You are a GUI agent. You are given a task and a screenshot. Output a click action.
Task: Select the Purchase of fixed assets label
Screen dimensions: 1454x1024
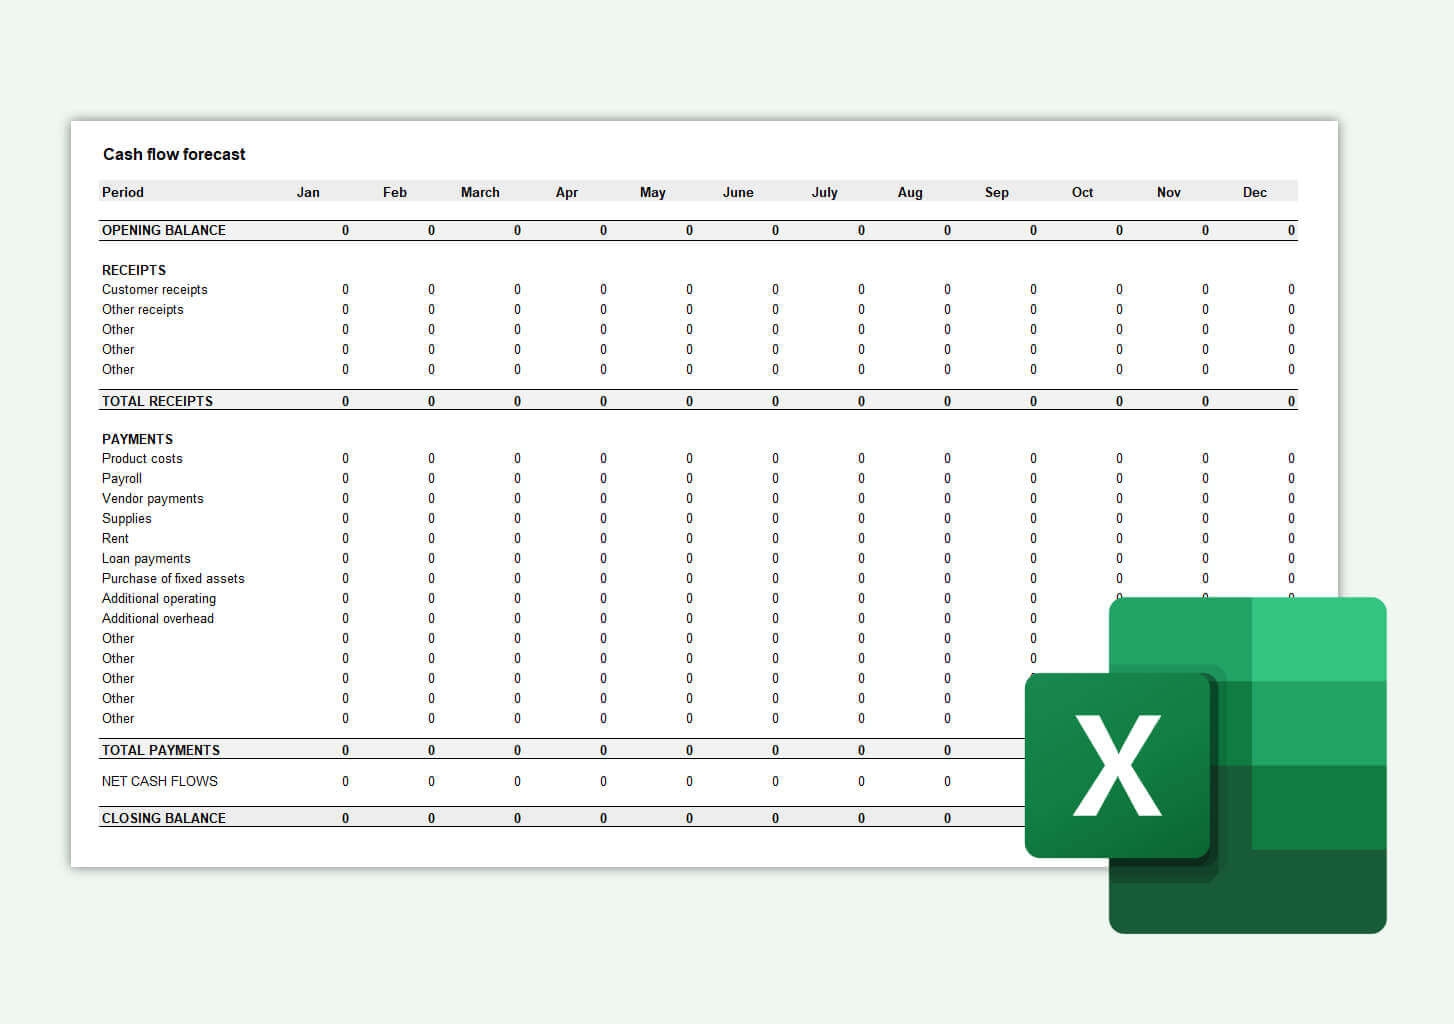pos(172,578)
